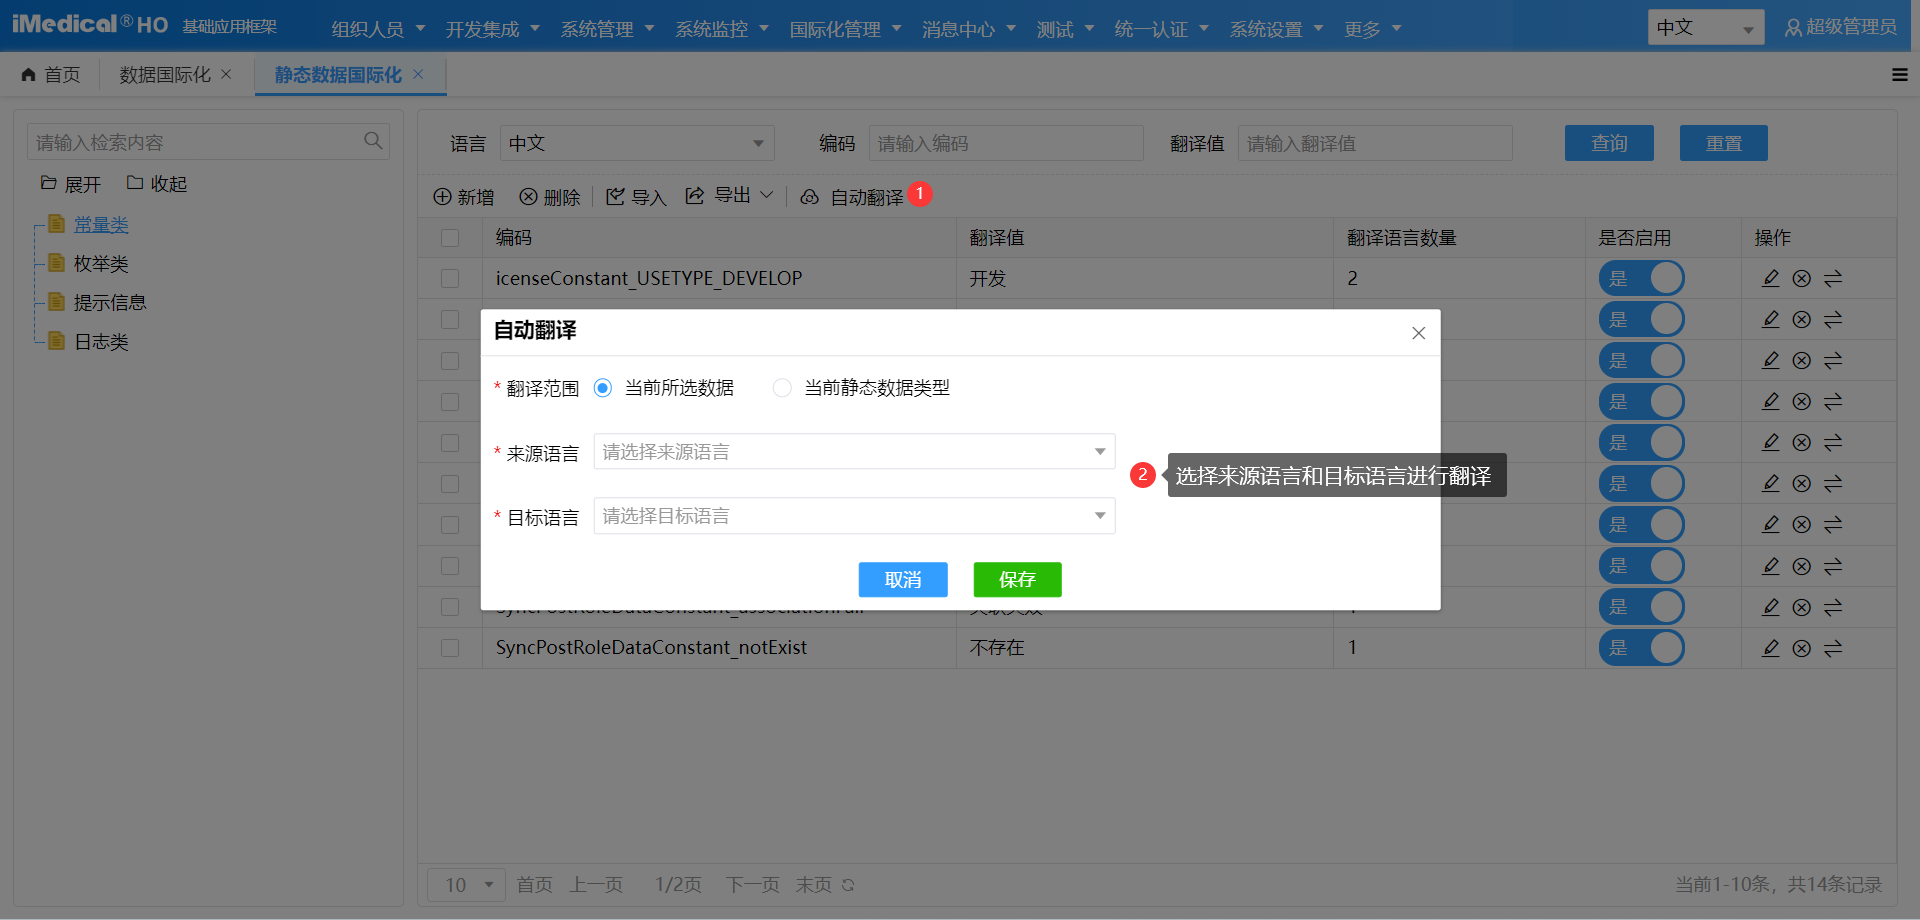Switch to the 数据国际化 tab
The image size is (1920, 920).
165,75
